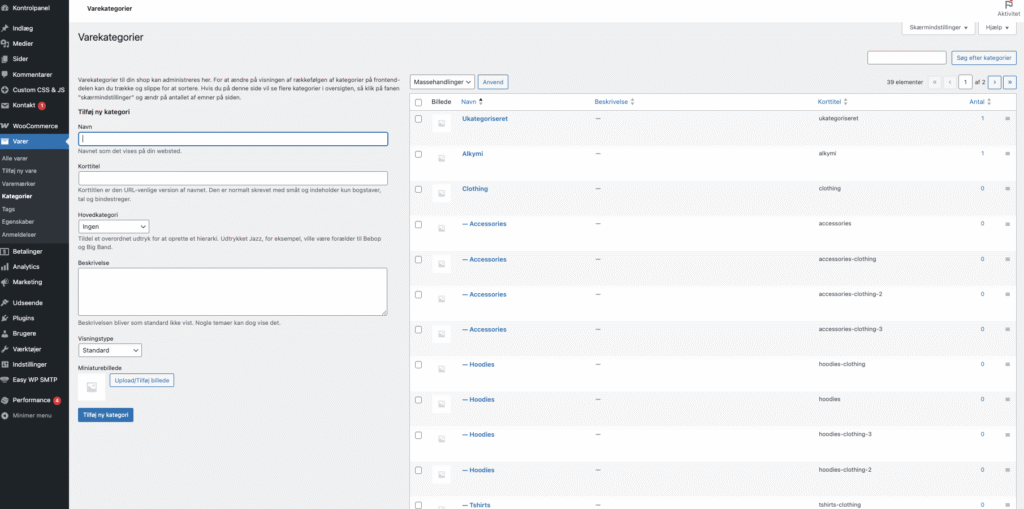1024x509 pixels.
Task: Open the Skærmindstillinger tab
Action: (938, 28)
